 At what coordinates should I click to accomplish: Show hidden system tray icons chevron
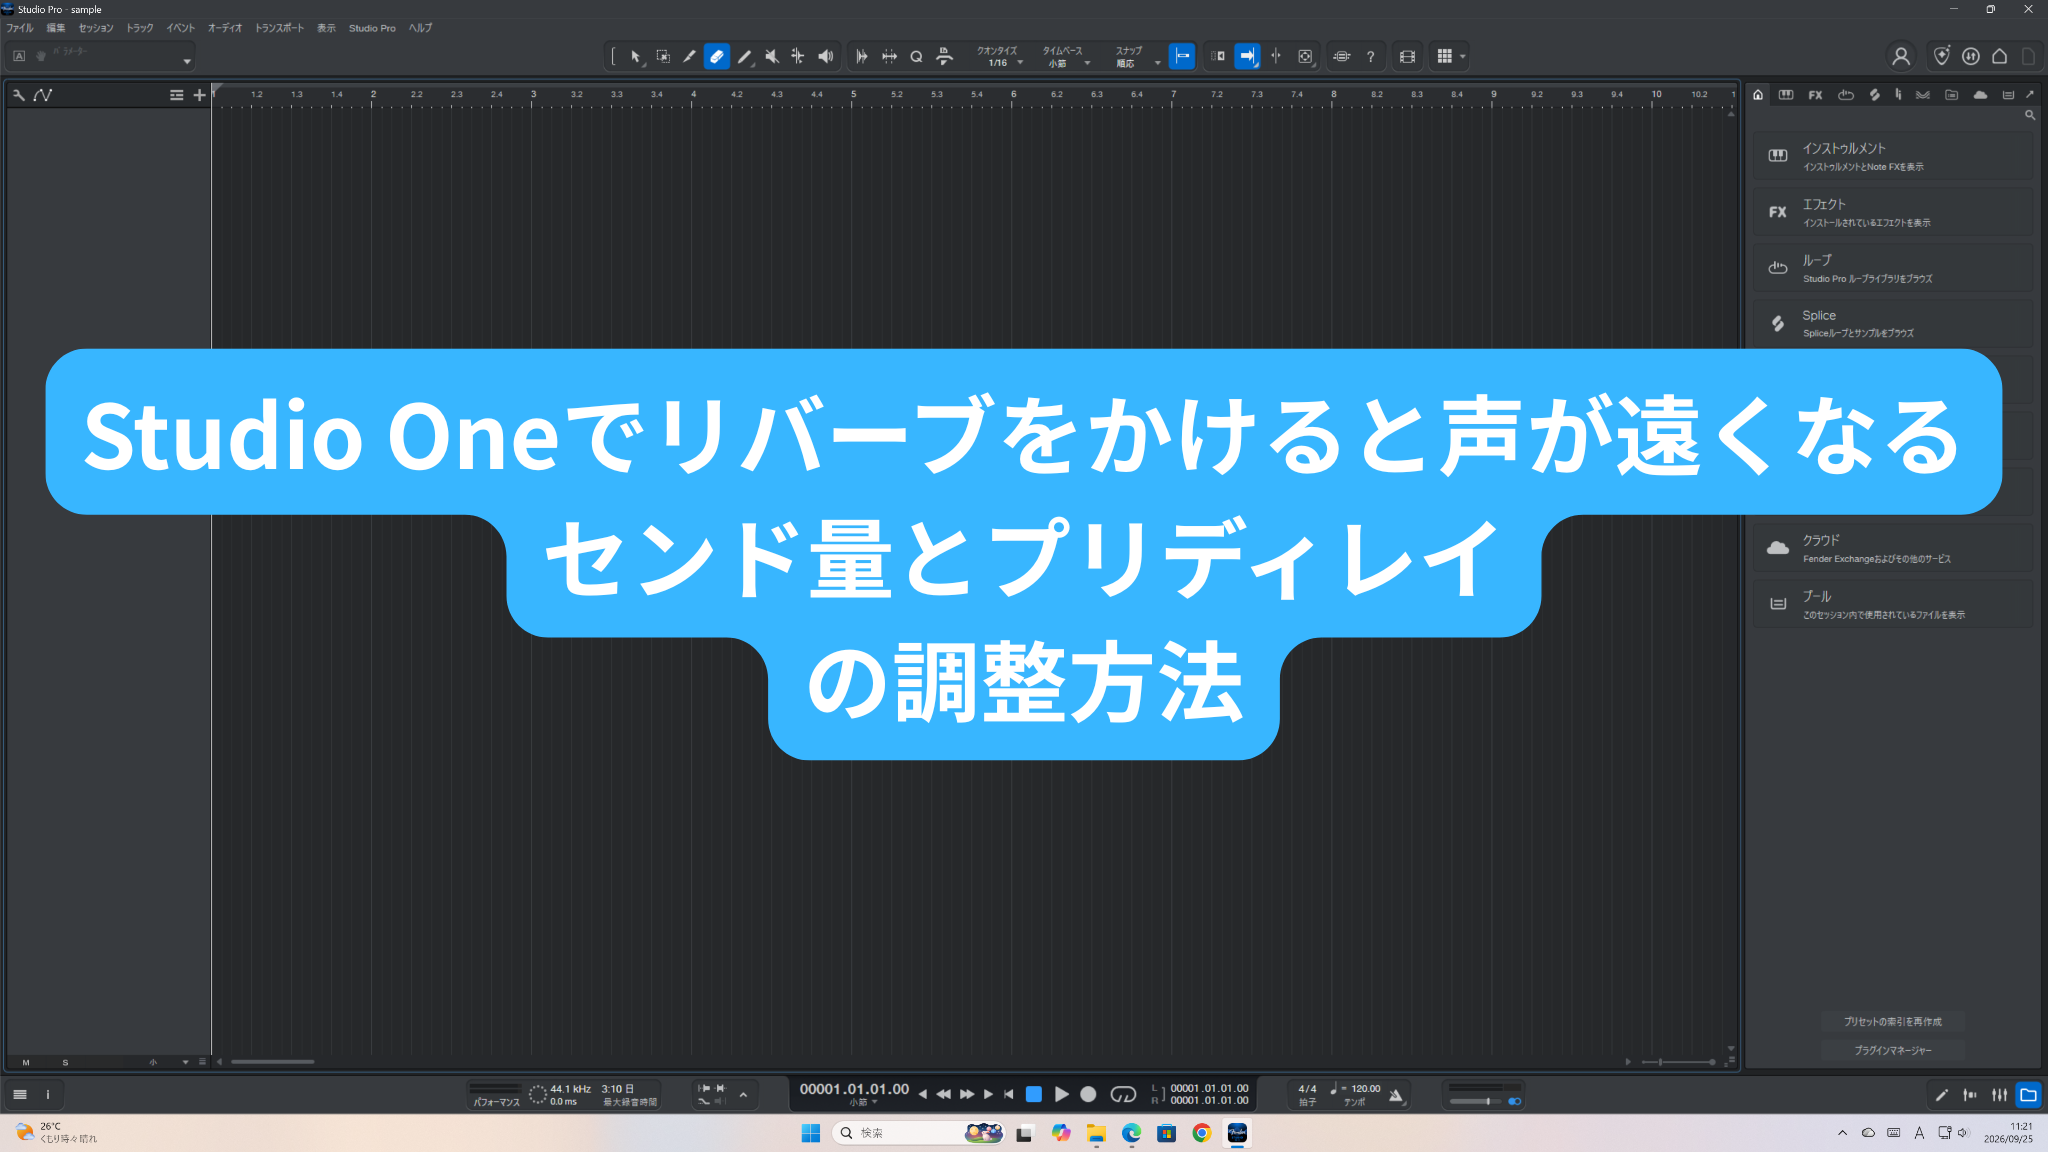(1842, 1133)
